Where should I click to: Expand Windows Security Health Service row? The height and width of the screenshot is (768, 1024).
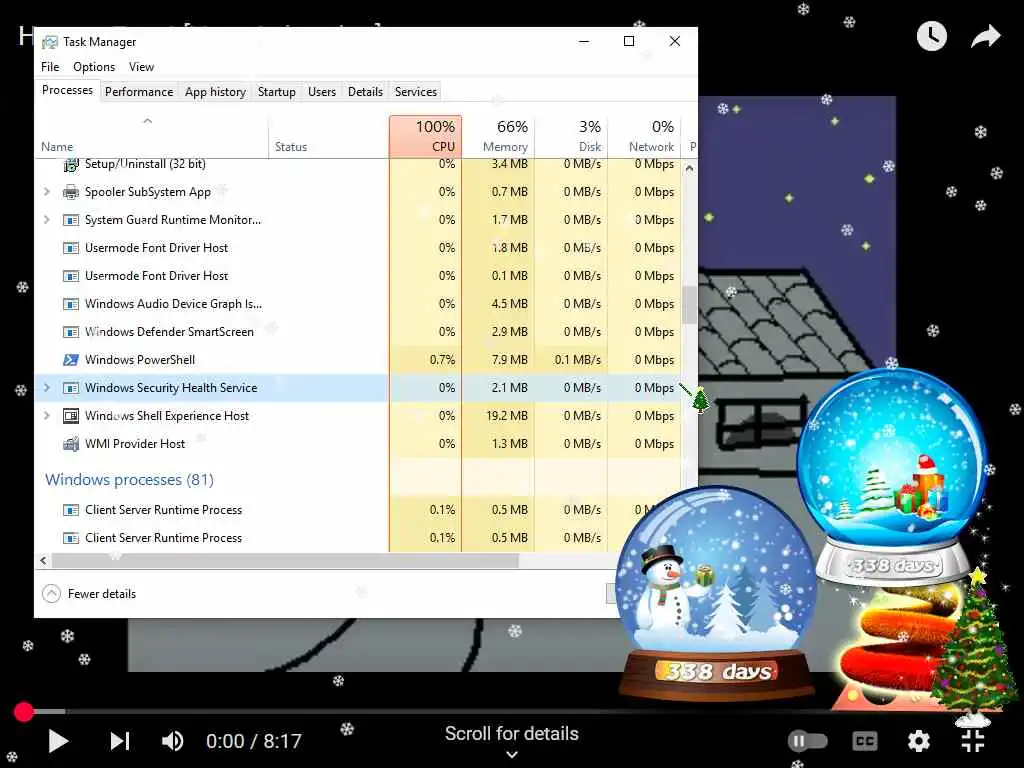[x=46, y=387]
